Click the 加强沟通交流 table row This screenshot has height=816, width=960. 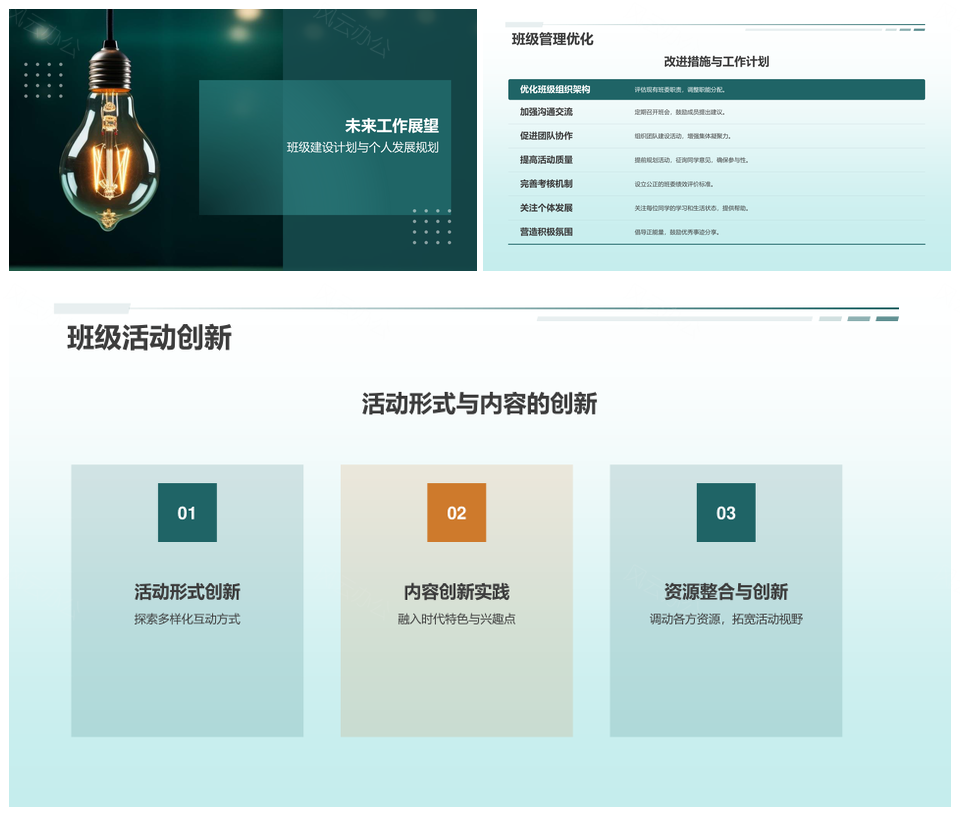point(716,112)
